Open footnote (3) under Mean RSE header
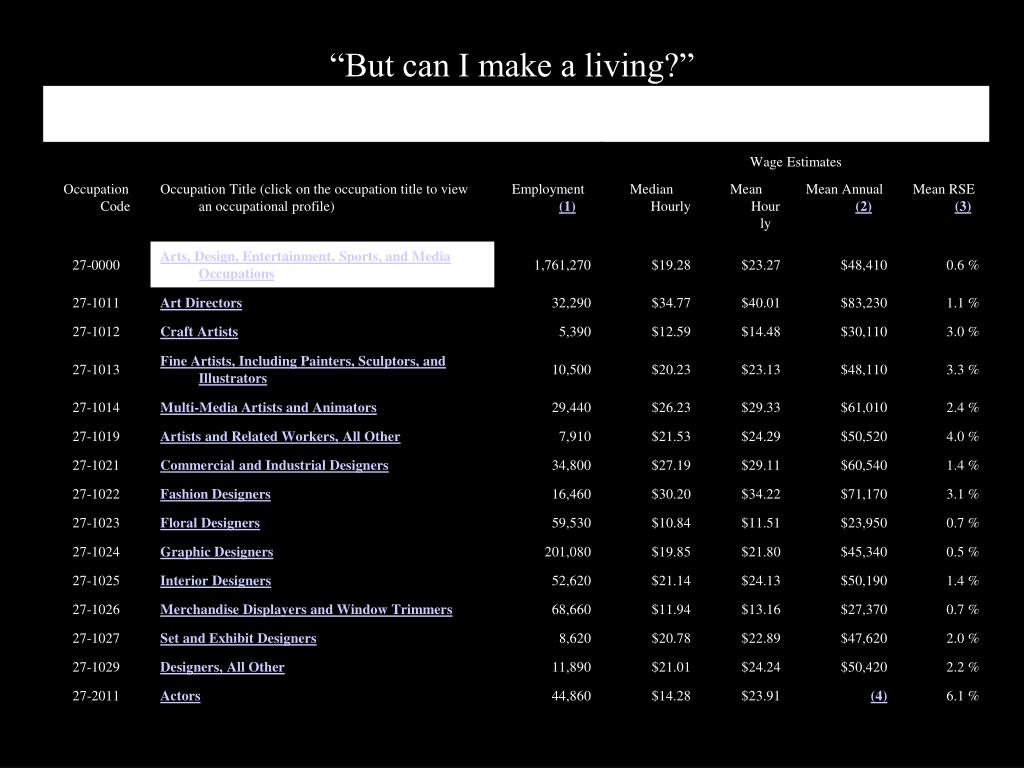 (963, 206)
